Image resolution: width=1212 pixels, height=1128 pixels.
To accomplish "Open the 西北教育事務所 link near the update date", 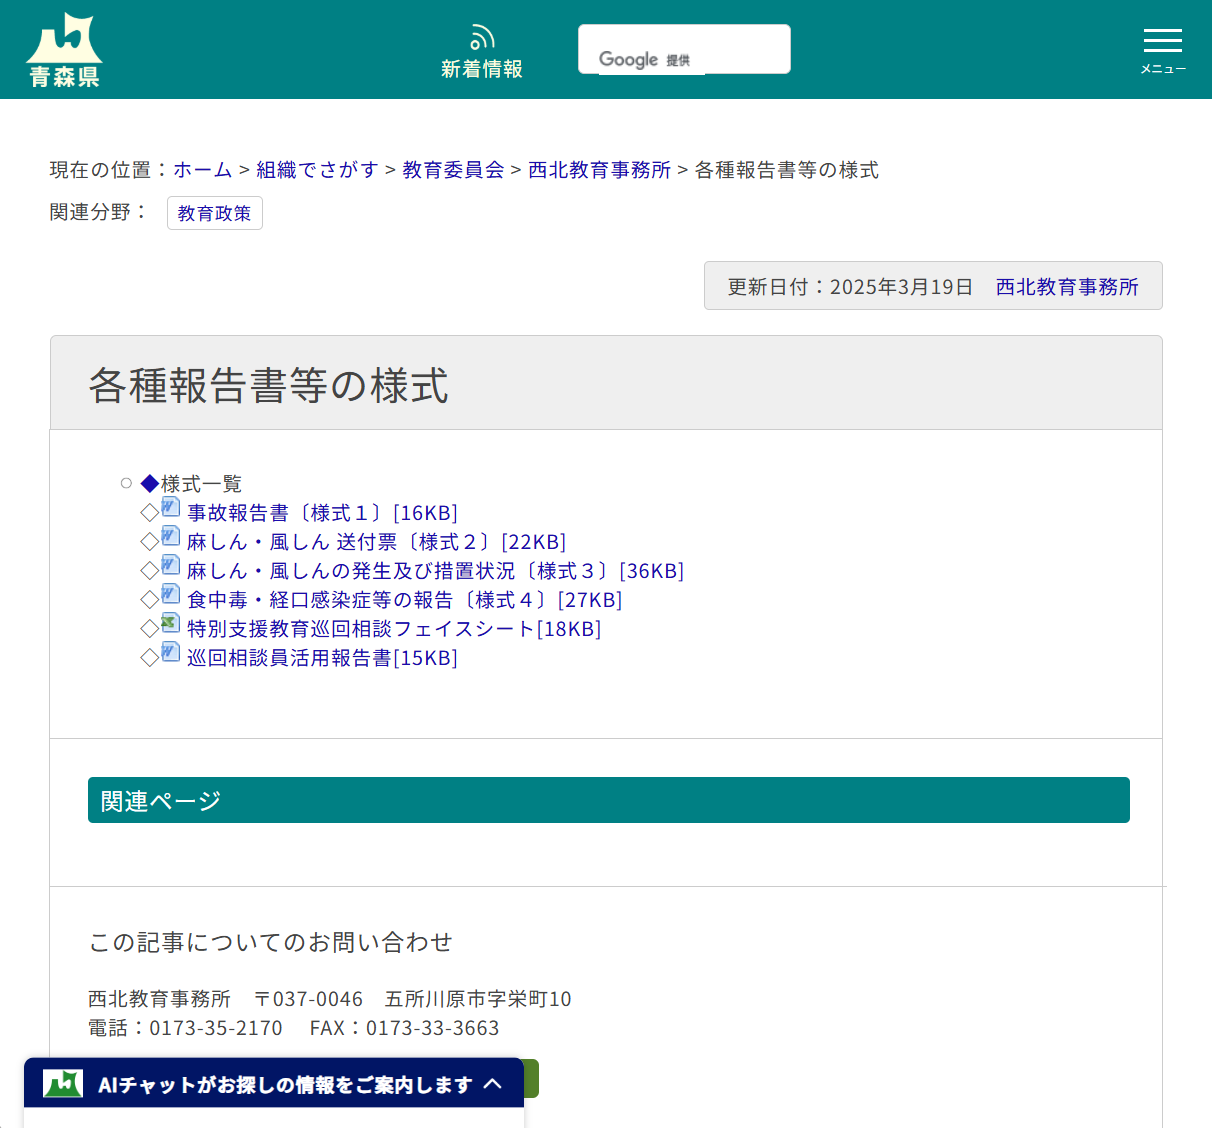I will click(1066, 286).
